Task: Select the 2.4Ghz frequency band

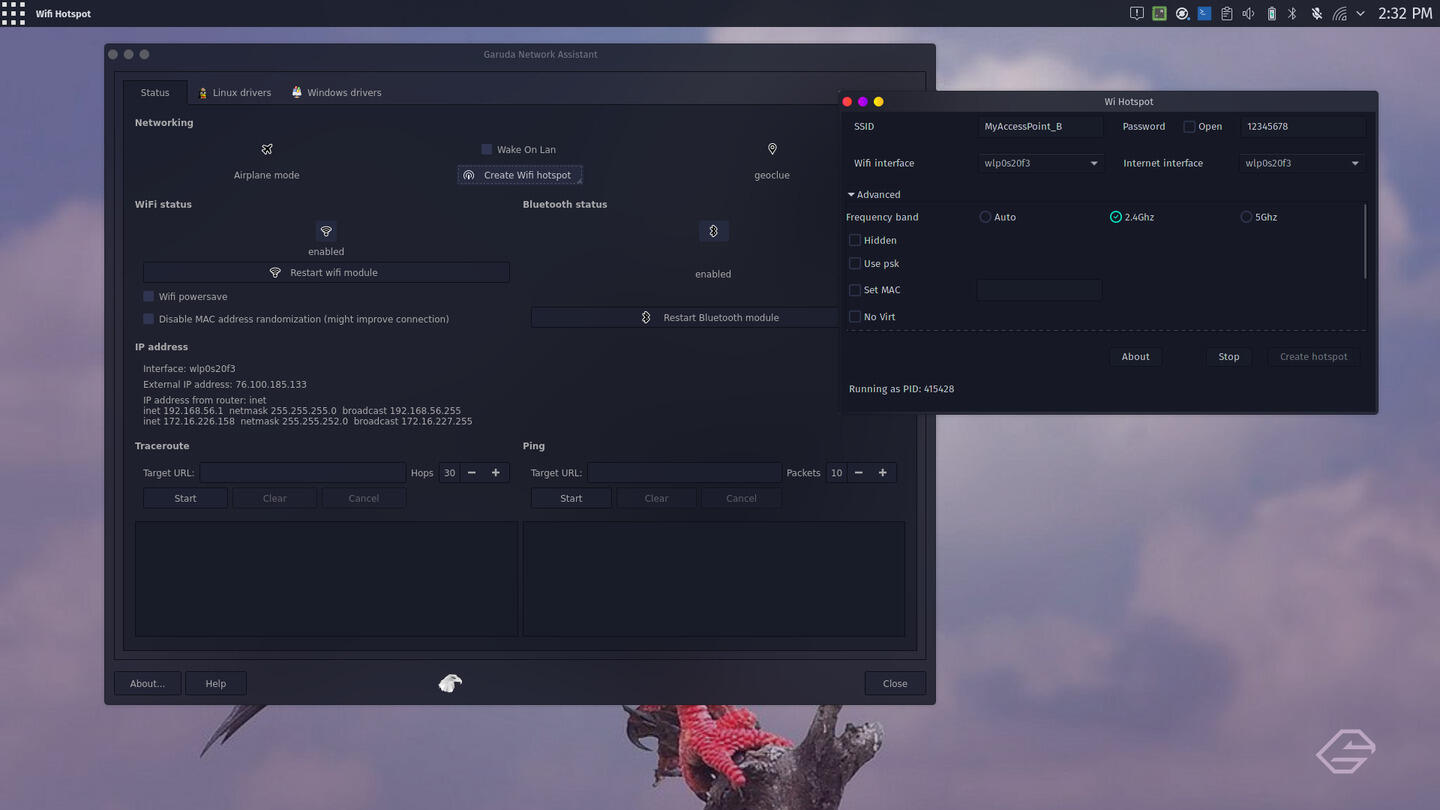Action: 1116,217
